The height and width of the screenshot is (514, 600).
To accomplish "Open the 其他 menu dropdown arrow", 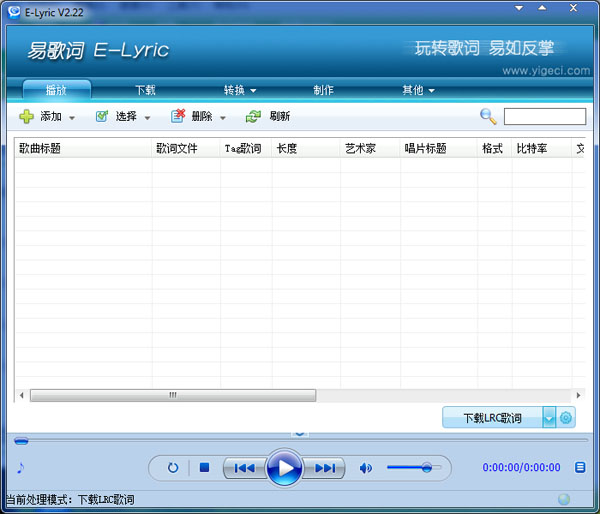I will 432,91.
